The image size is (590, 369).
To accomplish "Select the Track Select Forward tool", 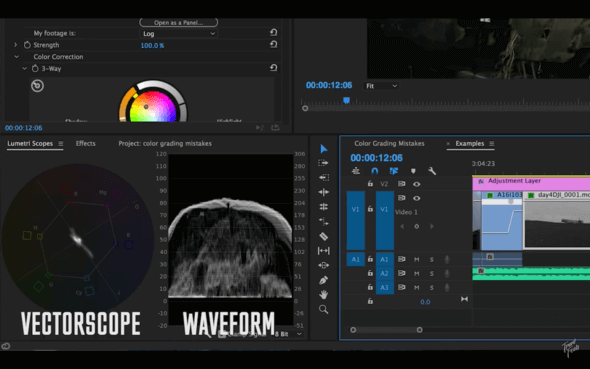I will pyautogui.click(x=323, y=163).
